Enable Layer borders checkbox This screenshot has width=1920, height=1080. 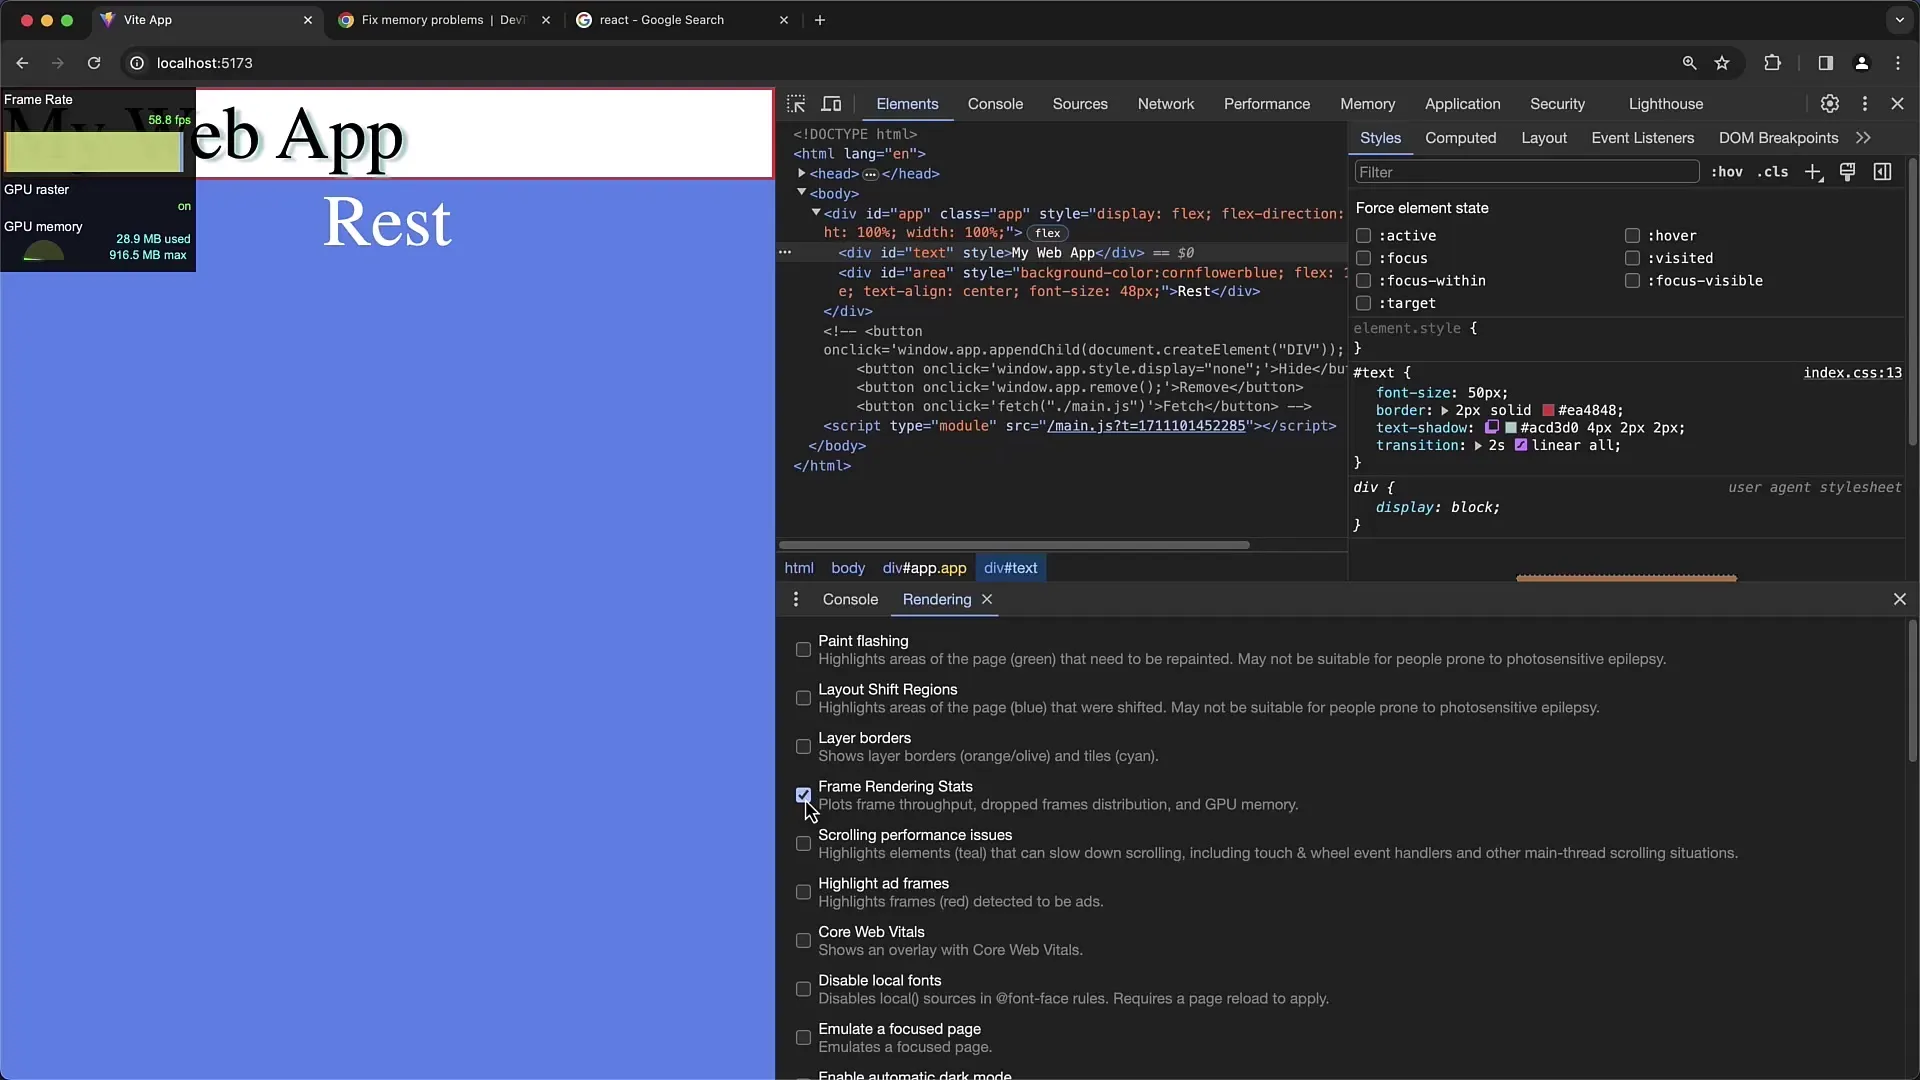(x=803, y=747)
